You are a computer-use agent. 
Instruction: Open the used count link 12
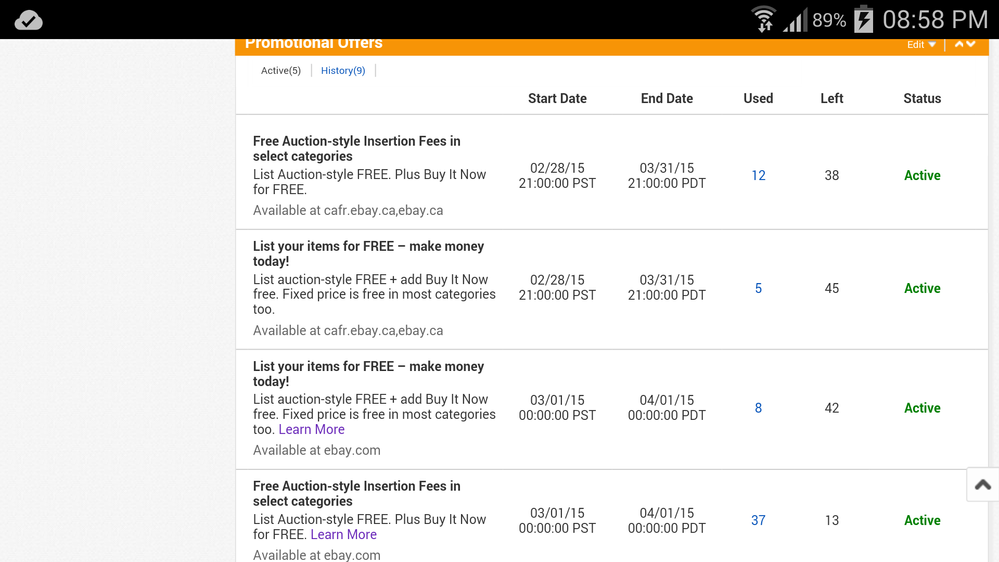[x=758, y=175]
